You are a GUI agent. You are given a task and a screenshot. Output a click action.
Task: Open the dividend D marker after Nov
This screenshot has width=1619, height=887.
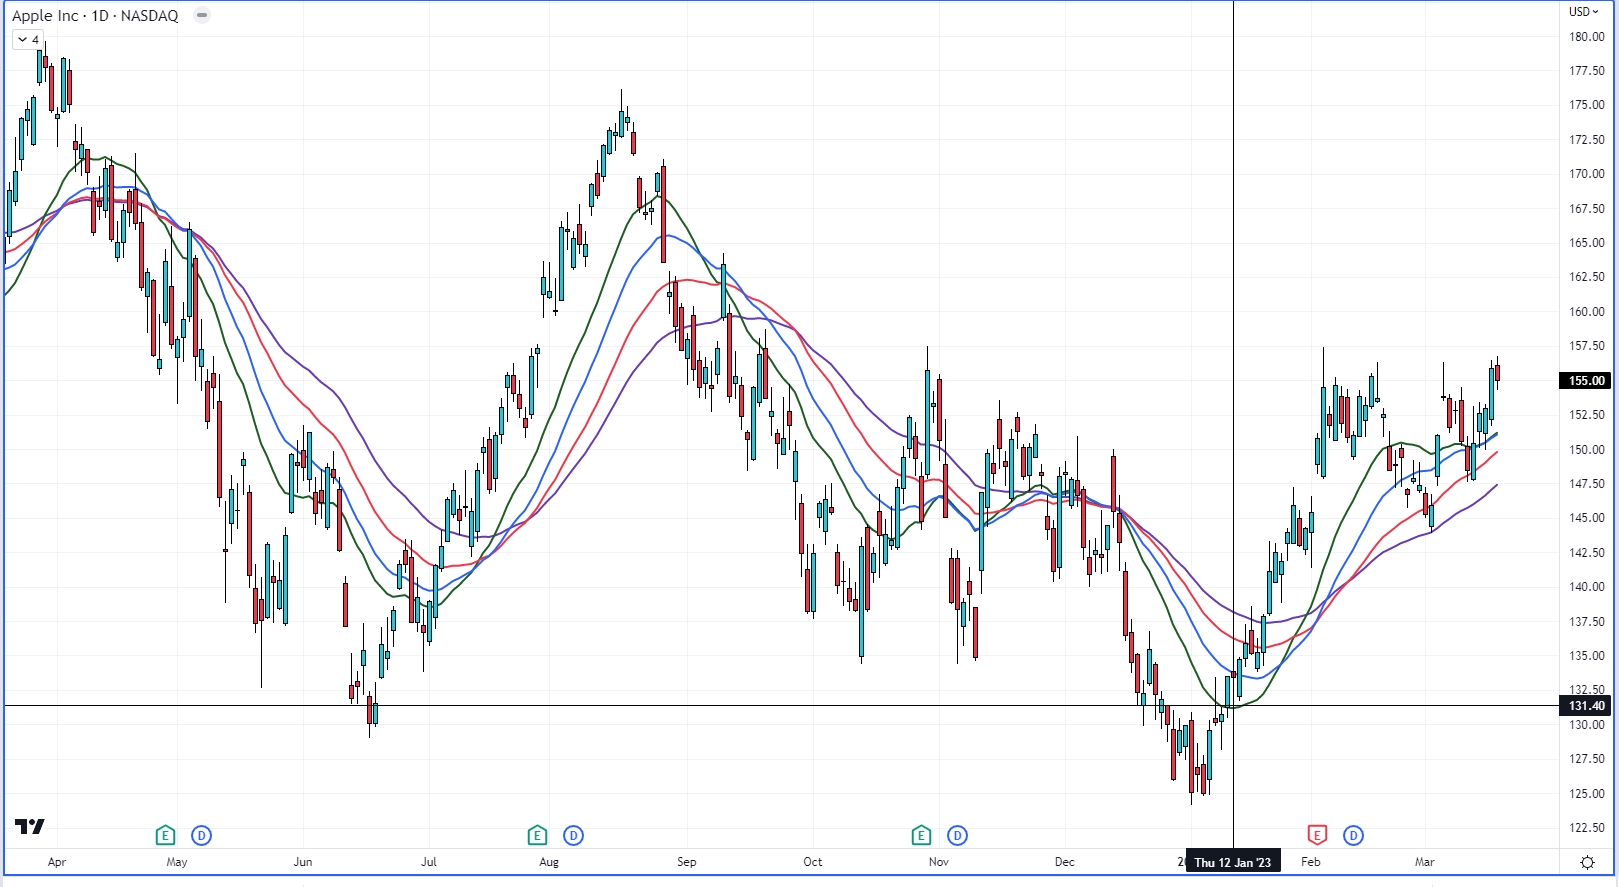(957, 835)
